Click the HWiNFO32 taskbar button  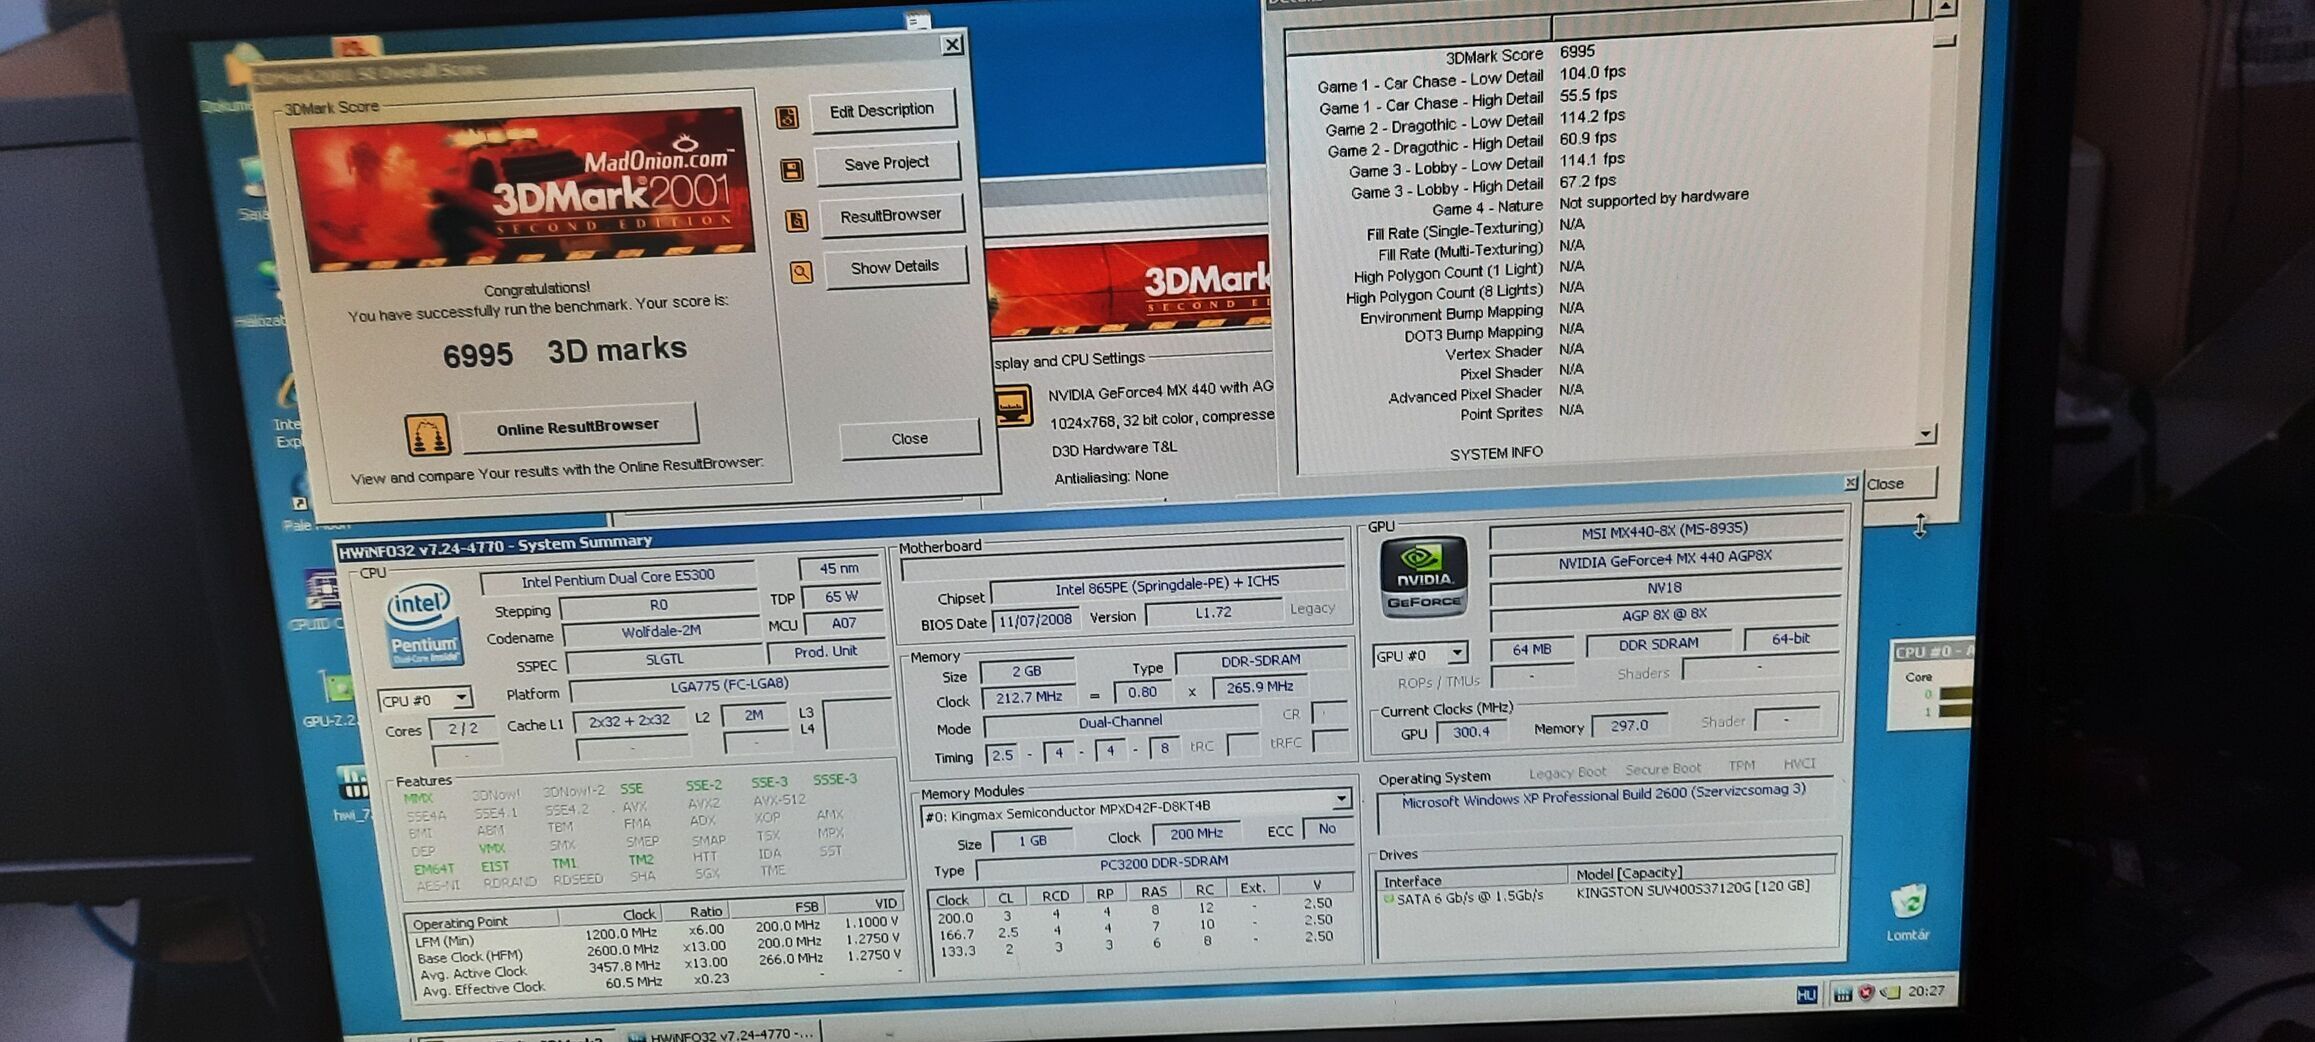point(721,1034)
